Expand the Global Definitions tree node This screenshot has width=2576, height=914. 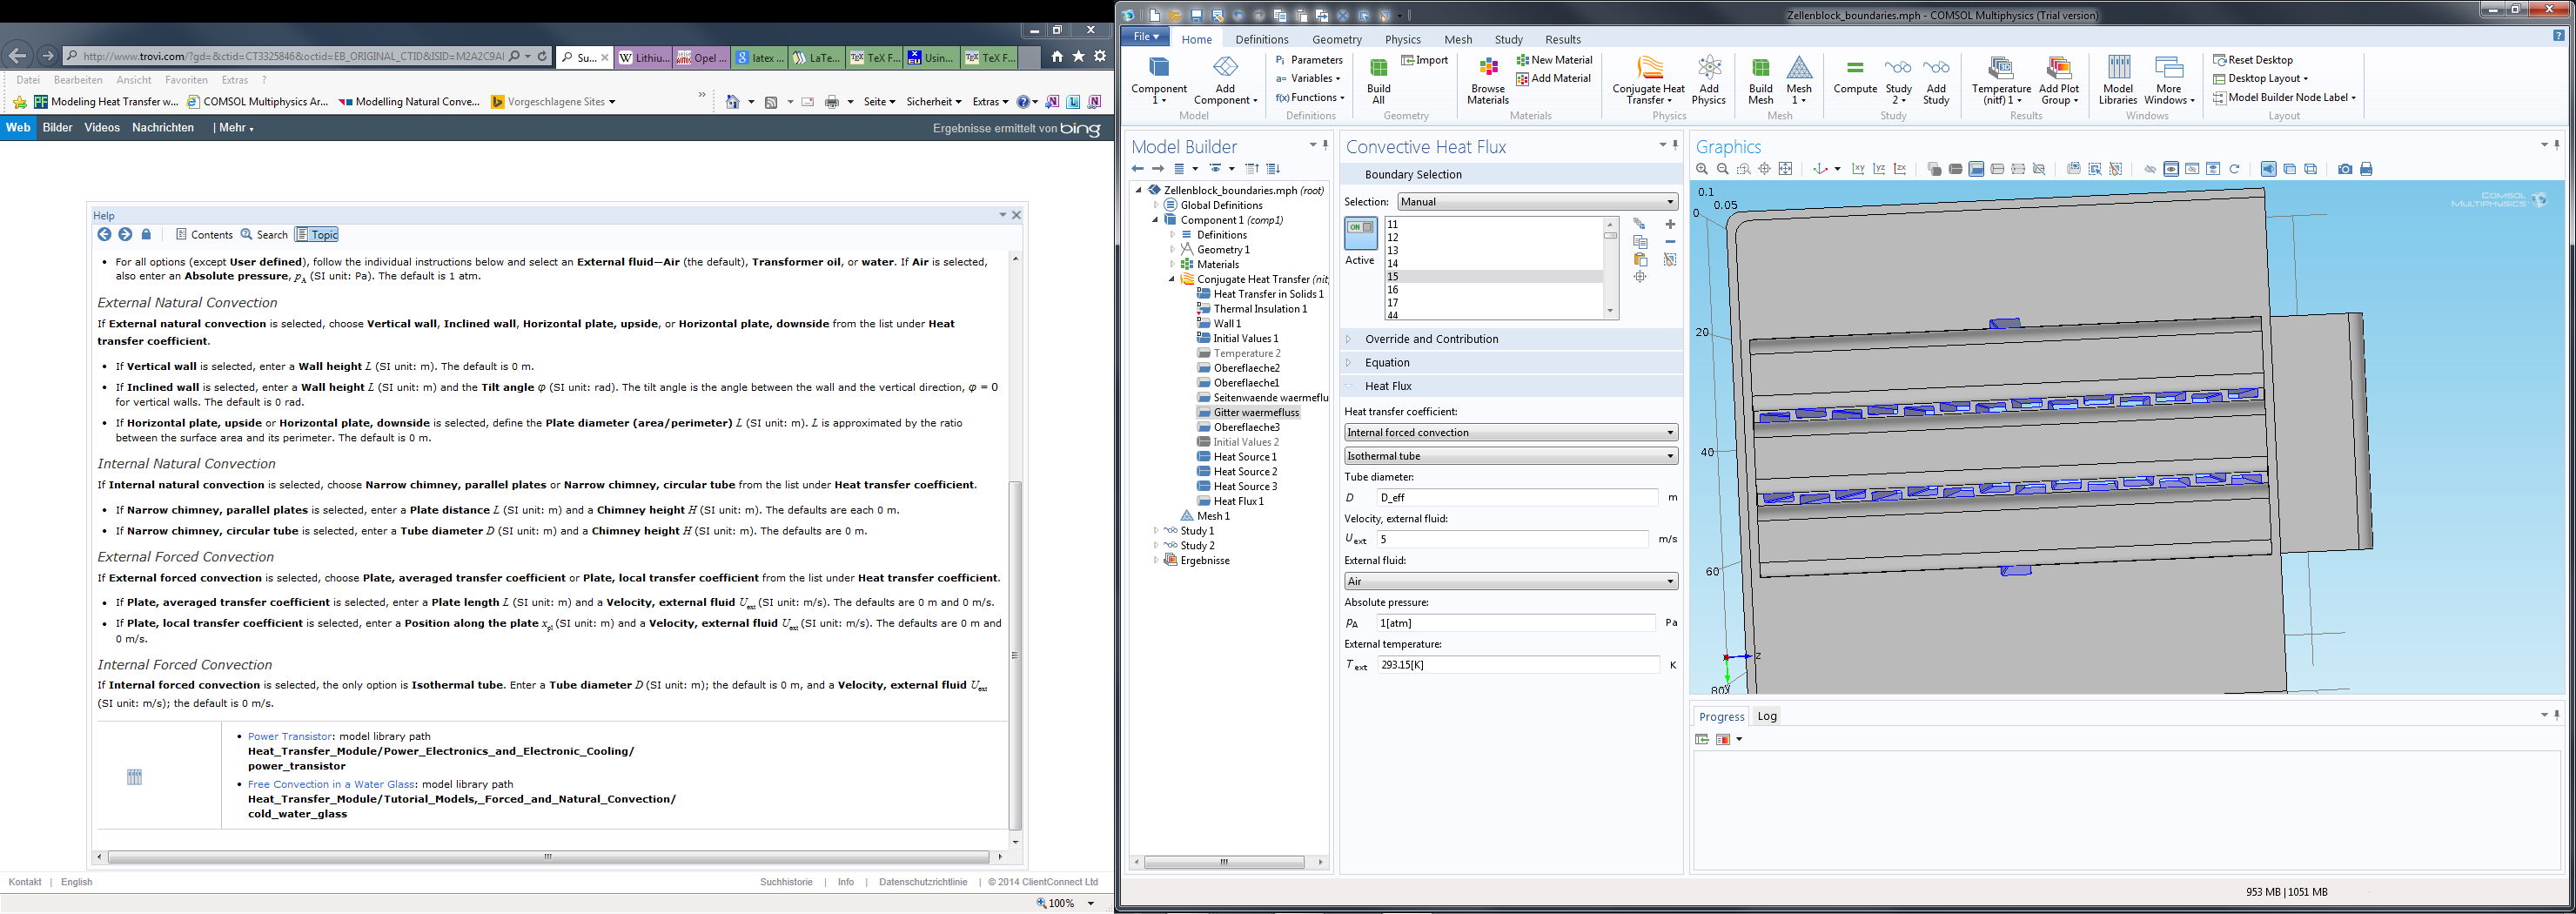[x=1156, y=206]
